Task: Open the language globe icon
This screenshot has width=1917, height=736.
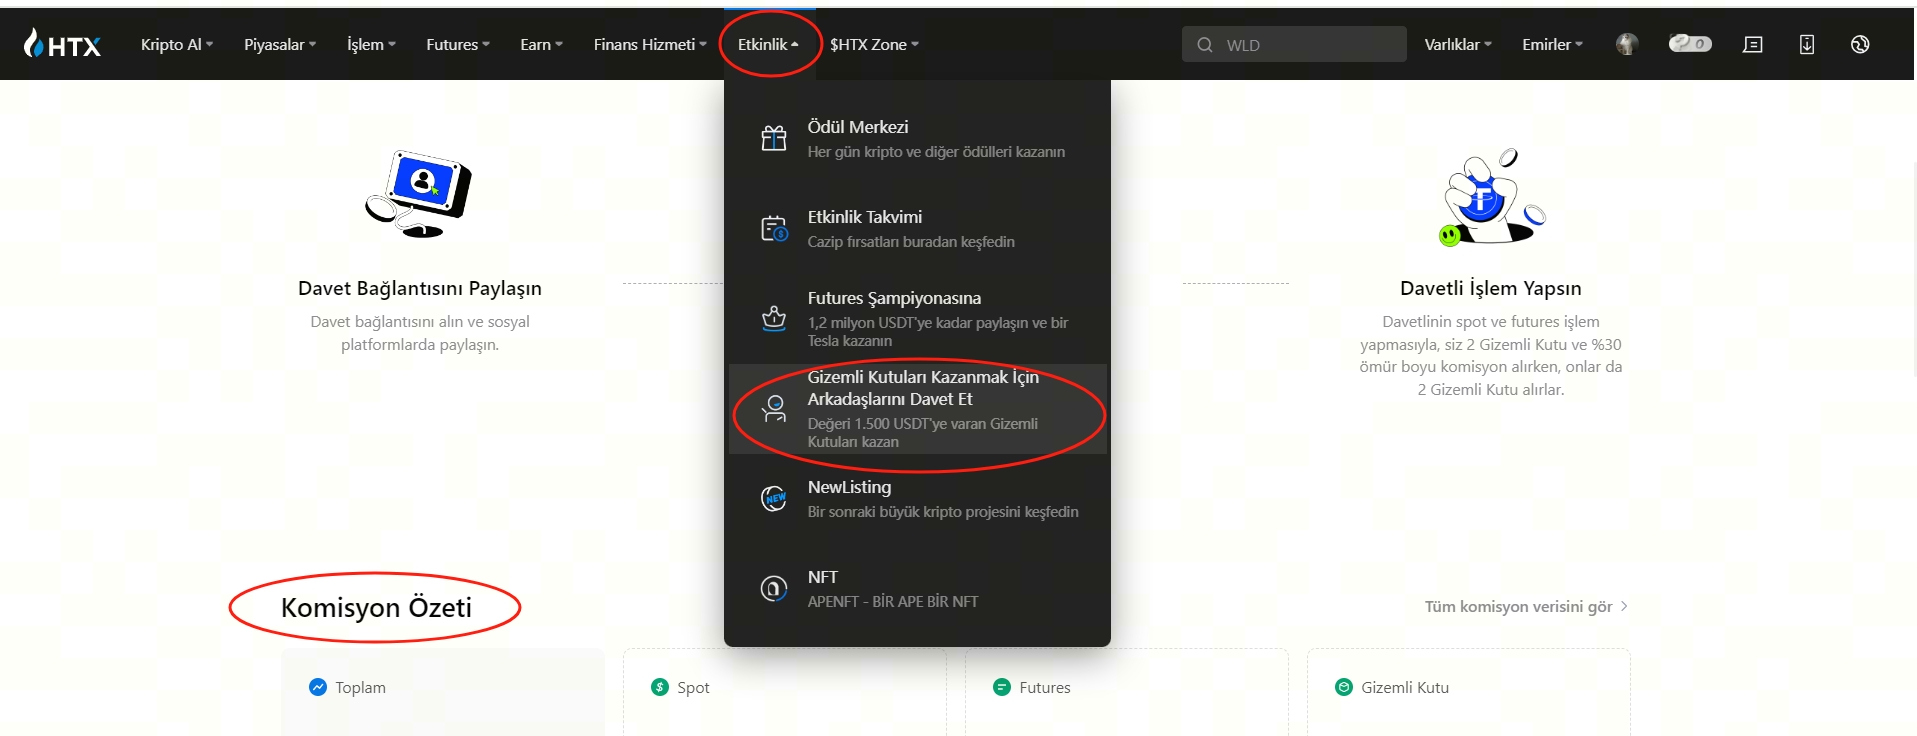Action: [1860, 44]
